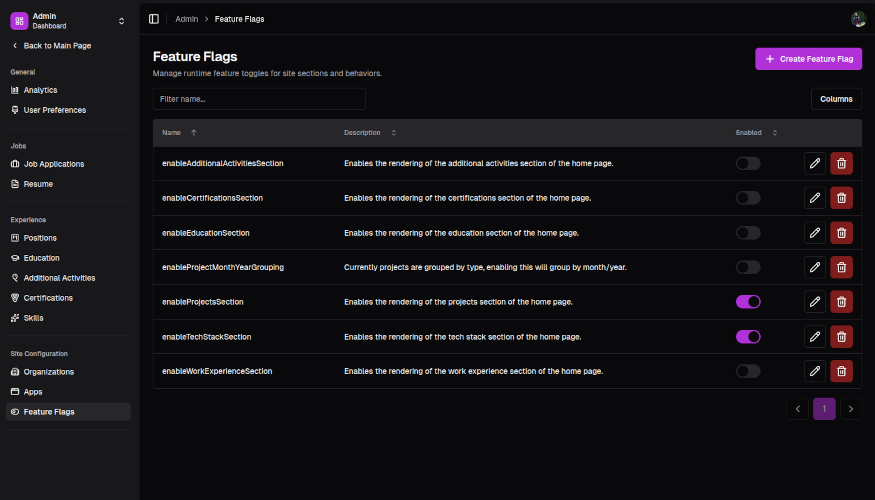Click edit pencil for enableProjectMonthYearGrouping
The height and width of the screenshot is (500, 875).
click(x=815, y=267)
